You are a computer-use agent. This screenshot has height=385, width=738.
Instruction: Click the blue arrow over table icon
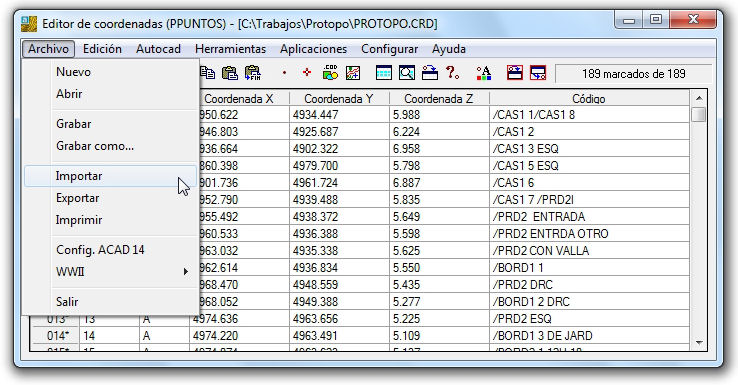[x=430, y=73]
